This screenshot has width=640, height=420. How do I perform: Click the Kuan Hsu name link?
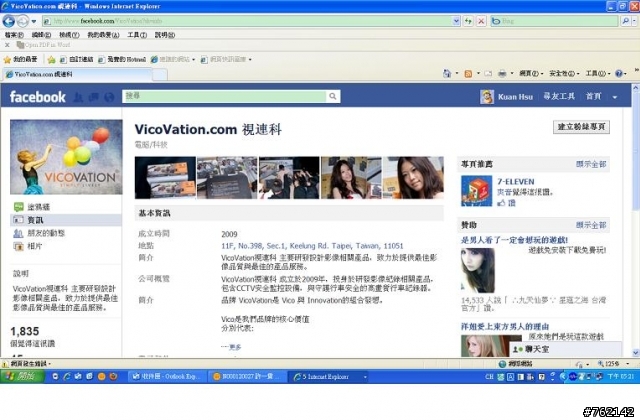click(515, 97)
